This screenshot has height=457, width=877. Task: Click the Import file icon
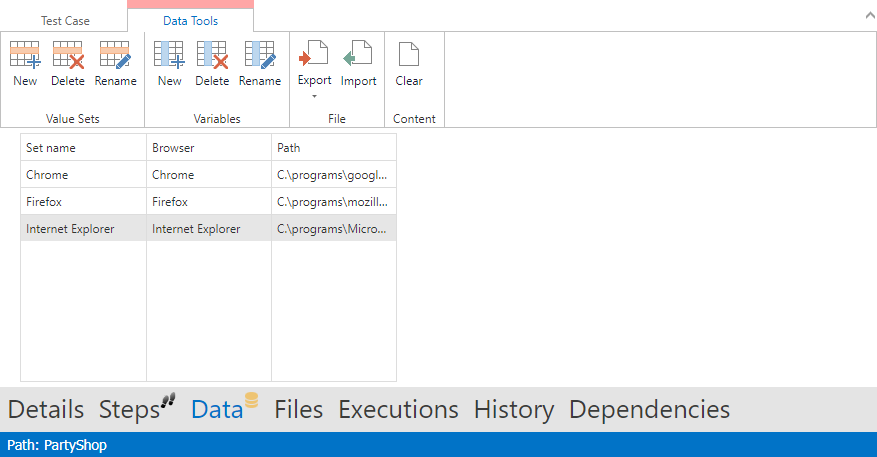click(358, 55)
